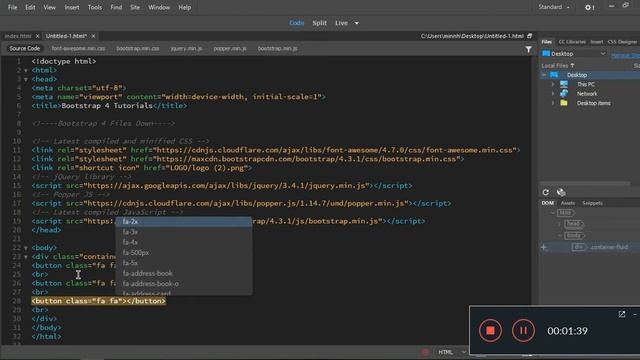Image resolution: width=640 pixels, height=360 pixels.
Task: Stop the screen recording
Action: coord(490,331)
